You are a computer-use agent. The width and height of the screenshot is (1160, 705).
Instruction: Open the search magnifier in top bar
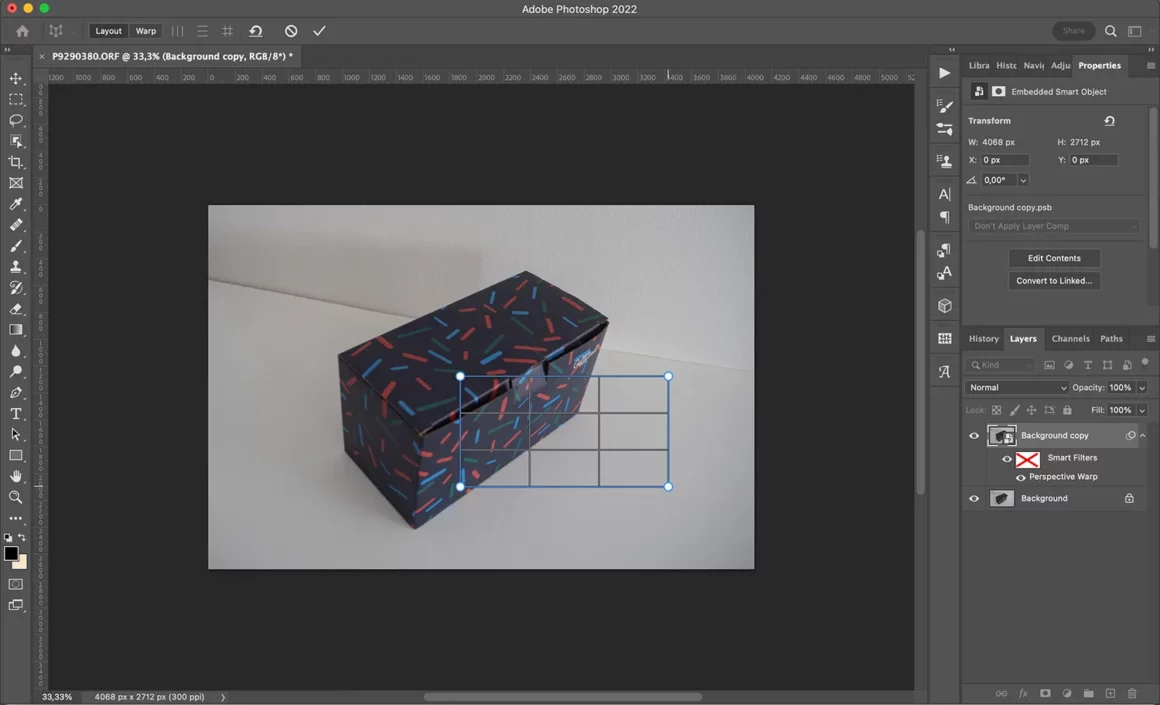tap(1110, 31)
